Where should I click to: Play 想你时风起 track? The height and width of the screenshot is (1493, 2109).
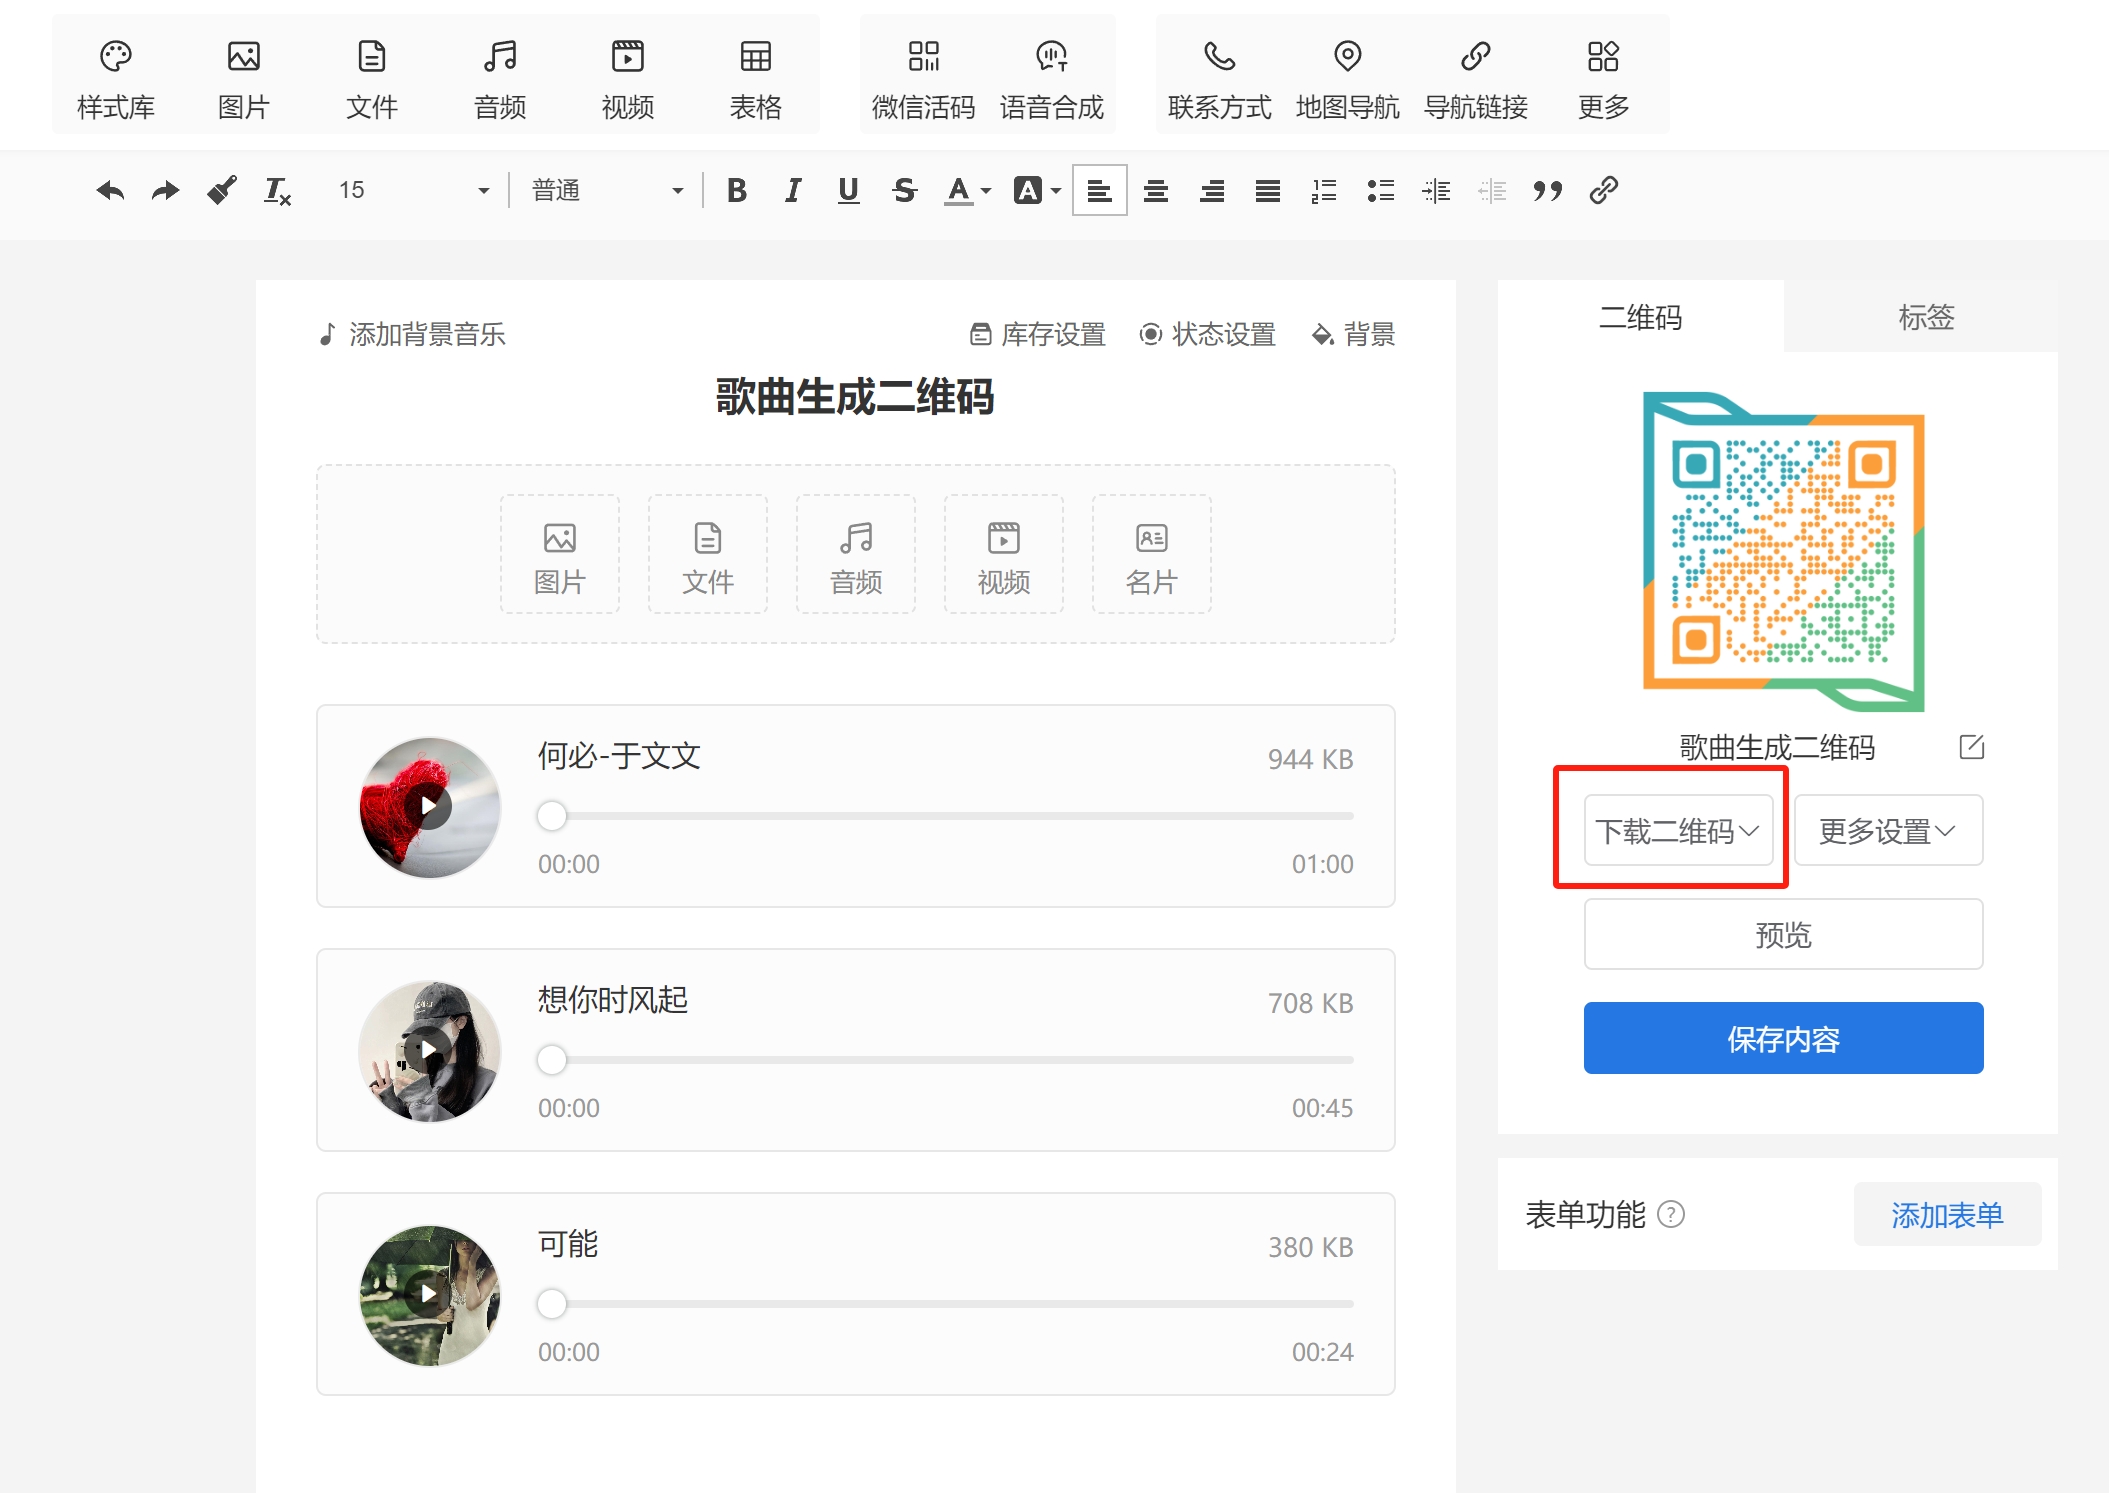click(x=429, y=1050)
